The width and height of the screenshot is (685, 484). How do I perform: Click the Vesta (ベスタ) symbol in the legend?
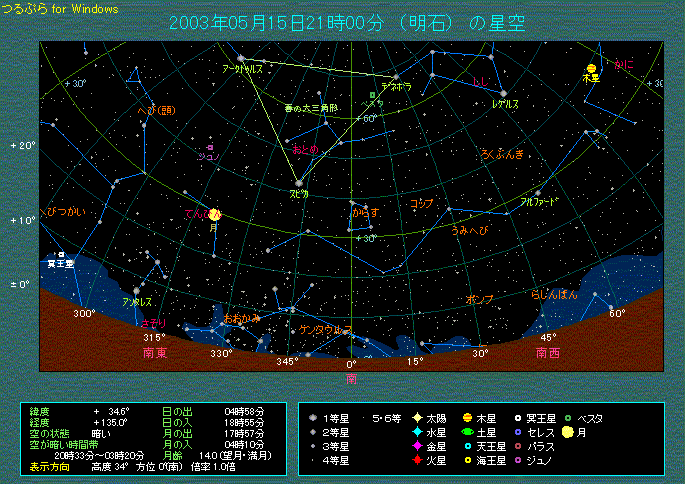coord(568,418)
